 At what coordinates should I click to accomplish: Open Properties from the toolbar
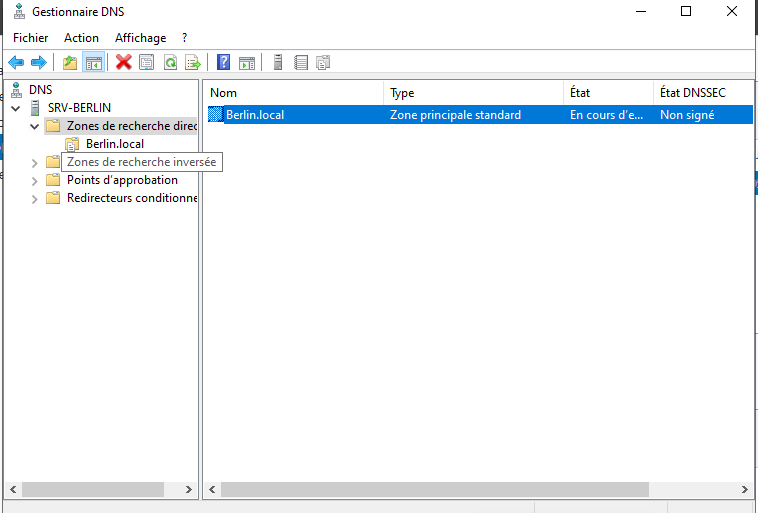[147, 62]
